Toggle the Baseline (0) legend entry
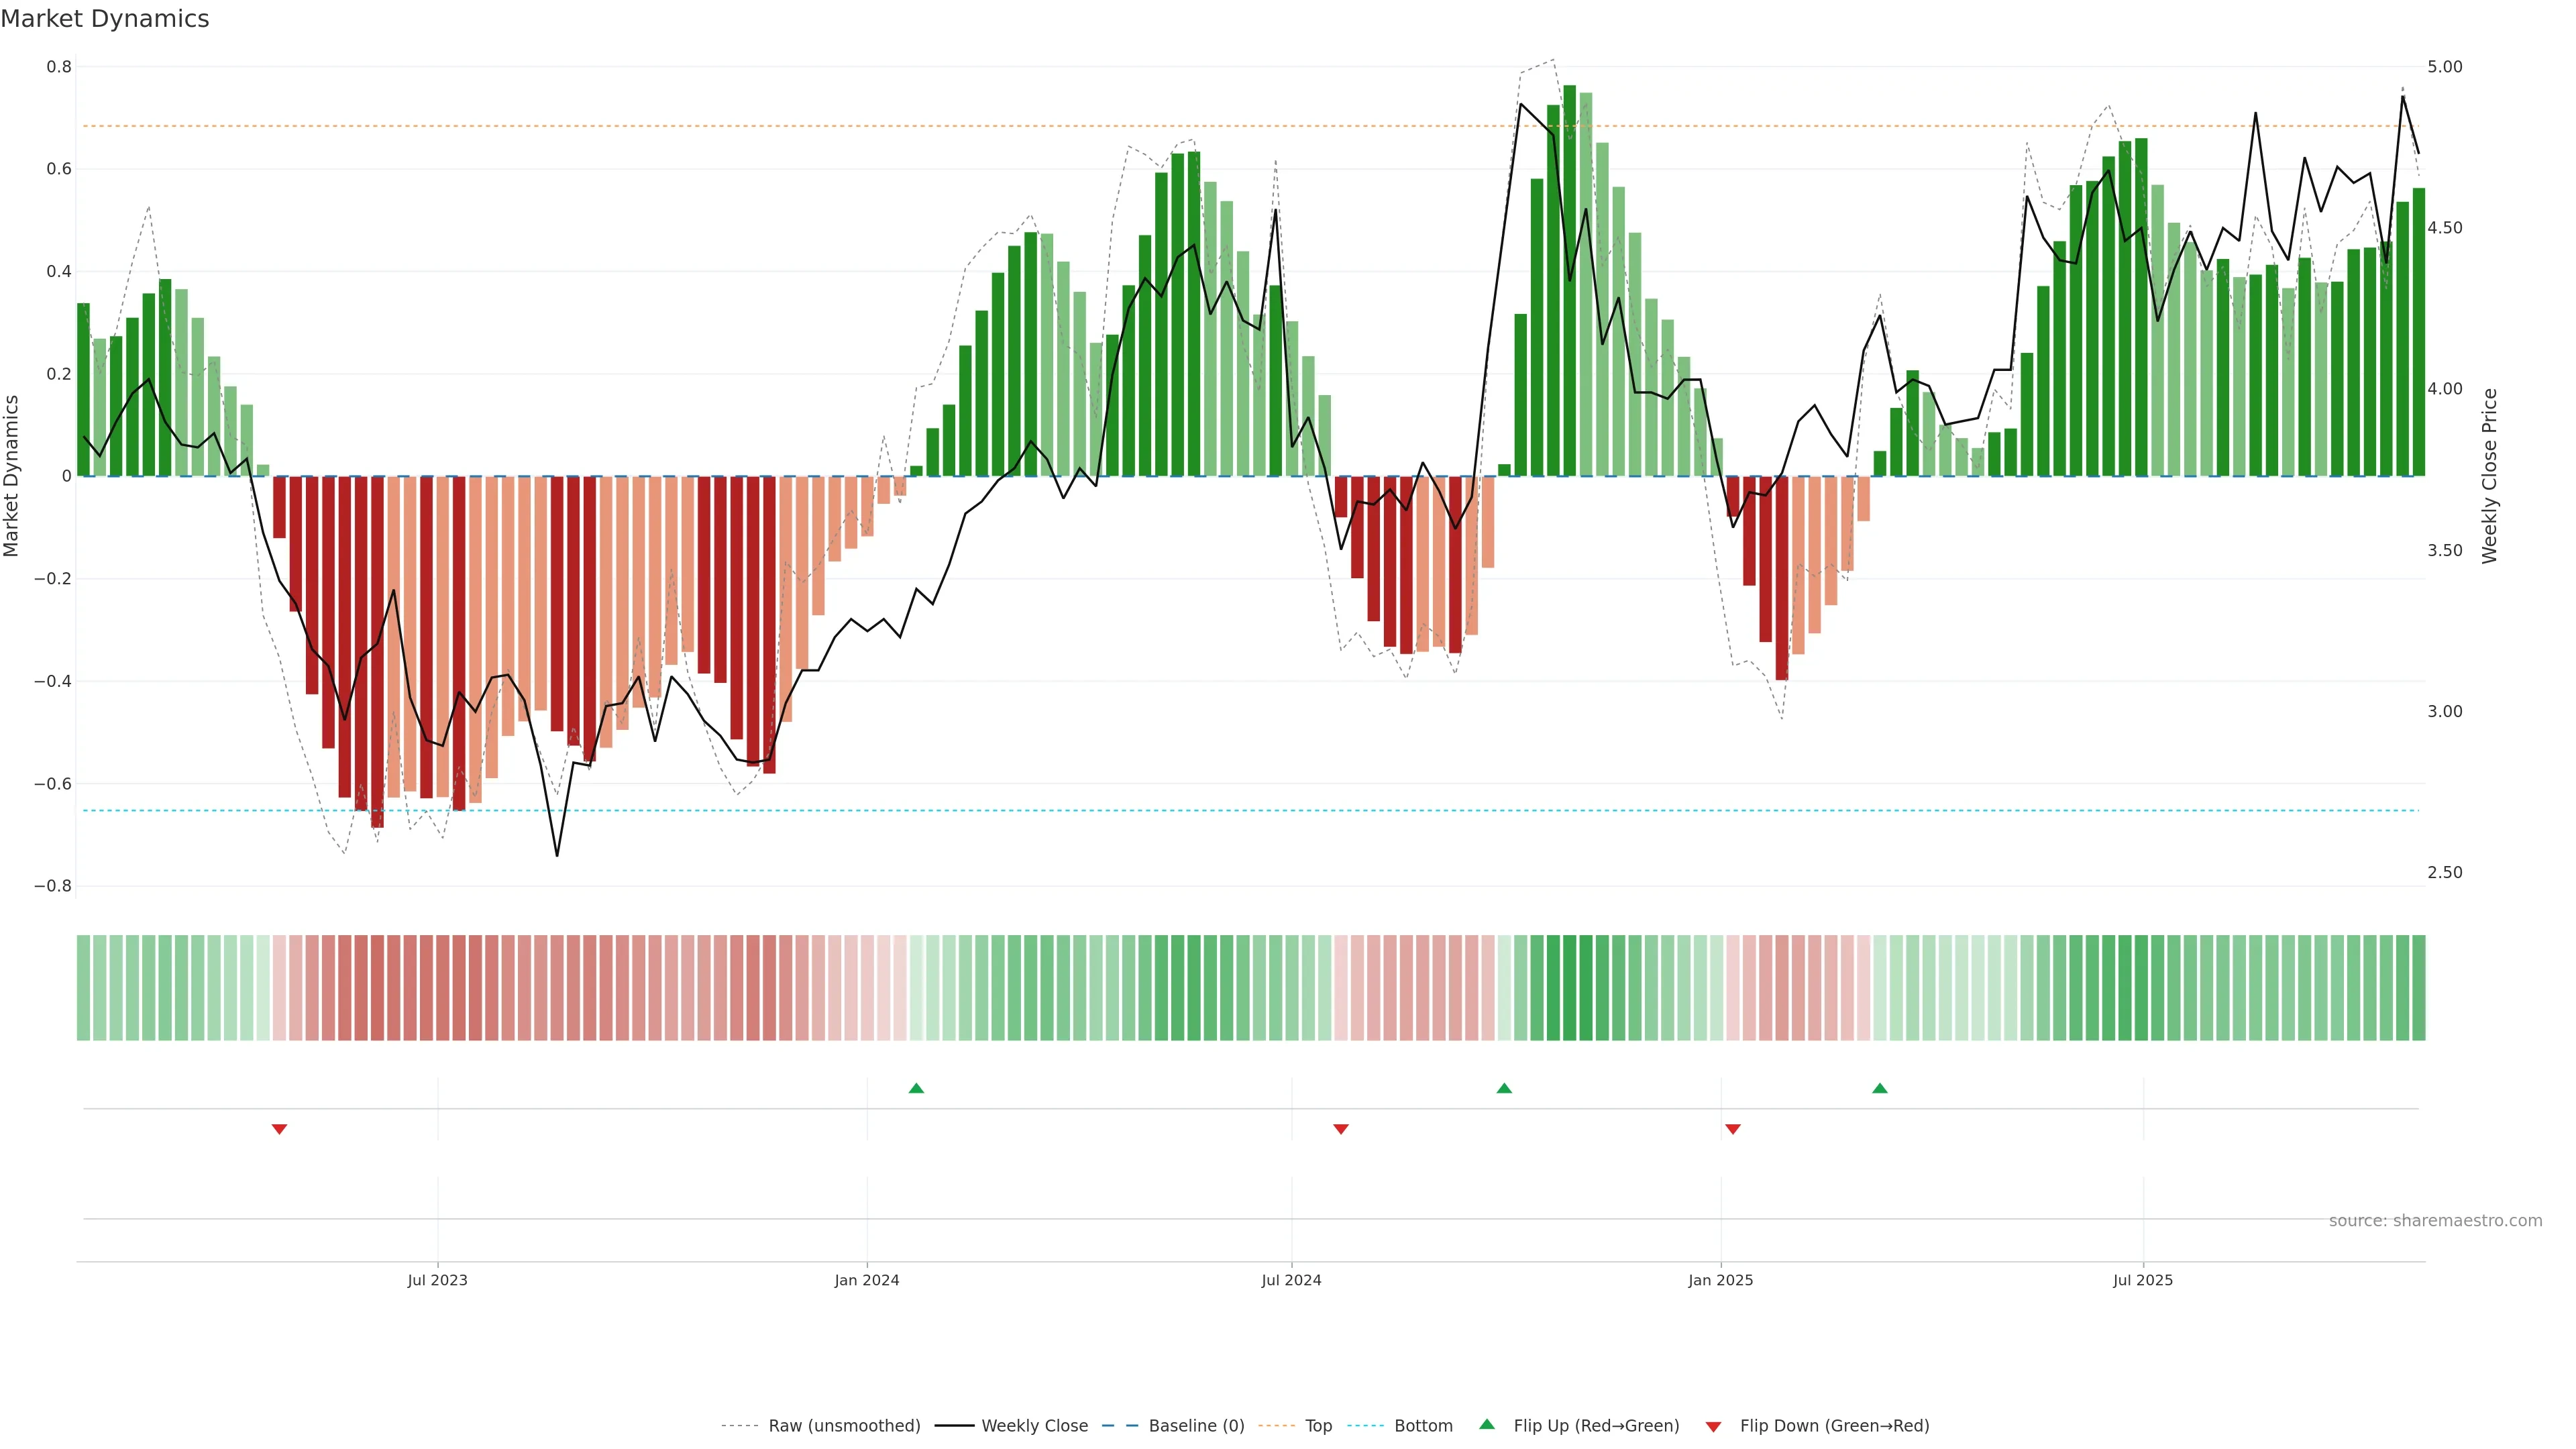 click(1196, 1426)
